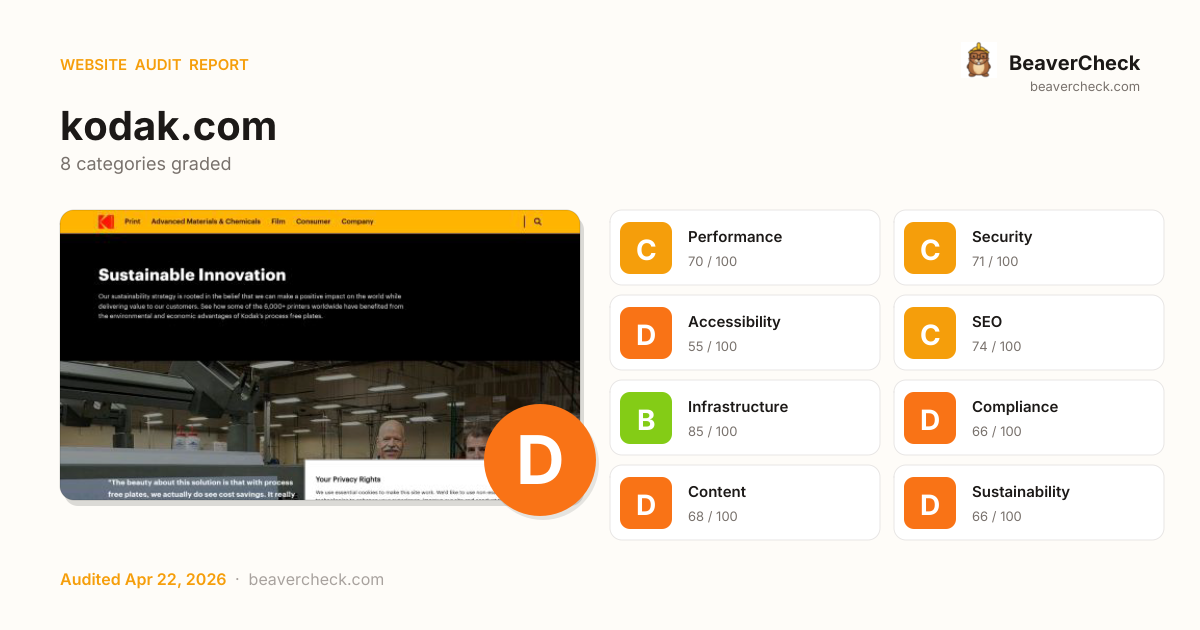The image size is (1200, 630).
Task: Click the SEO grade C badge
Action: (x=930, y=333)
